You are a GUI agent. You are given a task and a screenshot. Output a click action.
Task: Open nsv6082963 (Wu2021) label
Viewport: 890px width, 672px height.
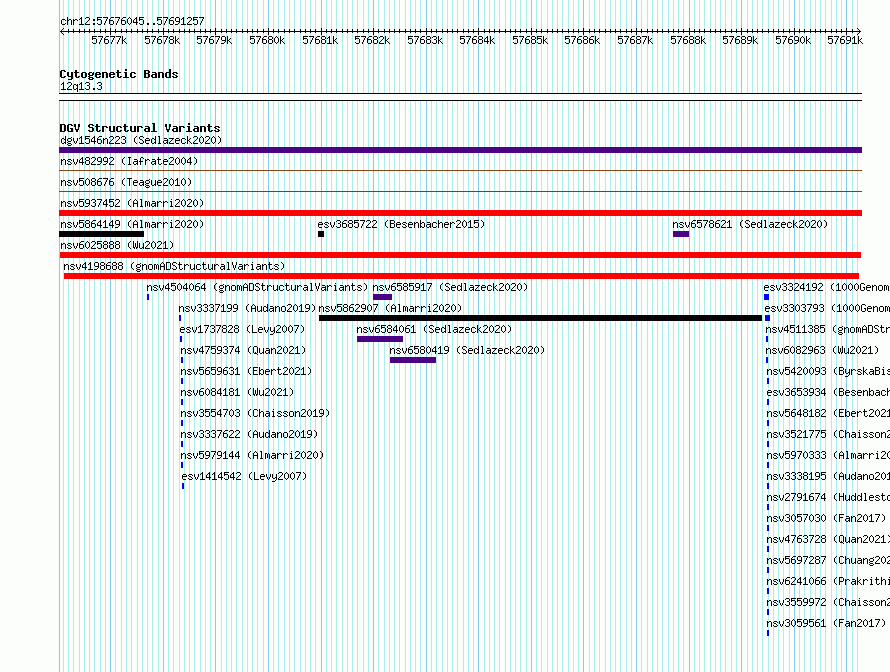(x=822, y=350)
